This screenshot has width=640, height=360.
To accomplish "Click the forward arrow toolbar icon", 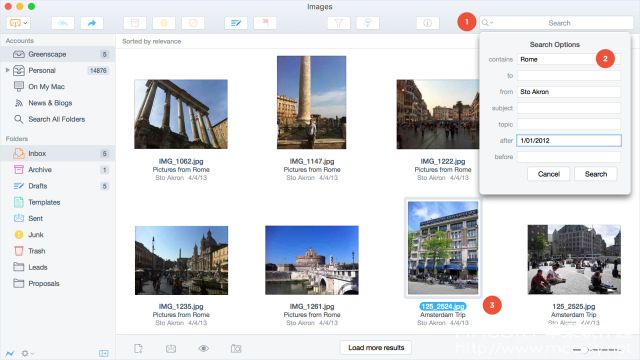I will [92, 23].
